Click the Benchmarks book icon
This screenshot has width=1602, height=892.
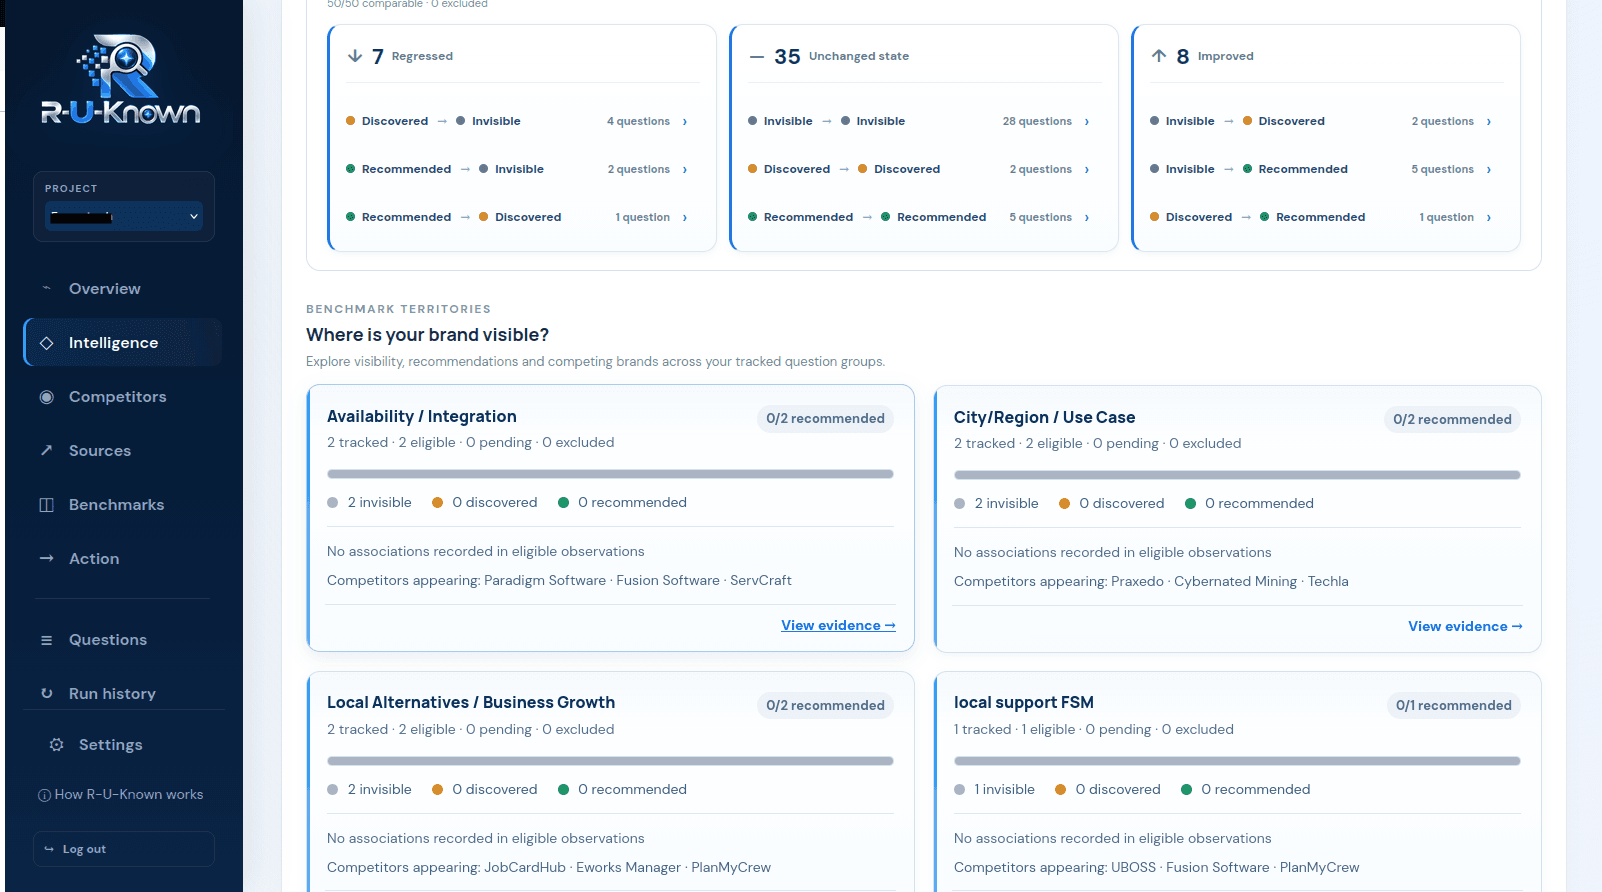point(46,505)
